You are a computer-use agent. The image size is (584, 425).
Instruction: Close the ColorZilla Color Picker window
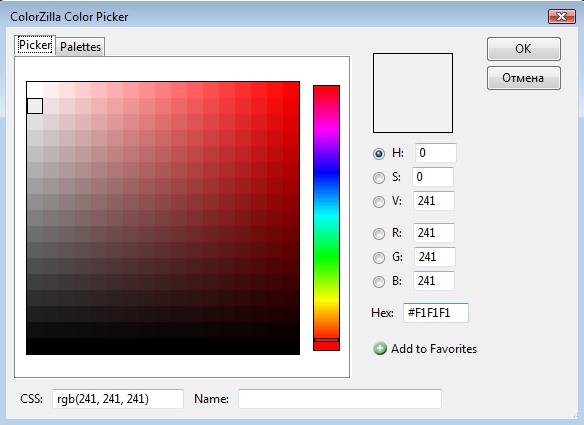click(562, 16)
